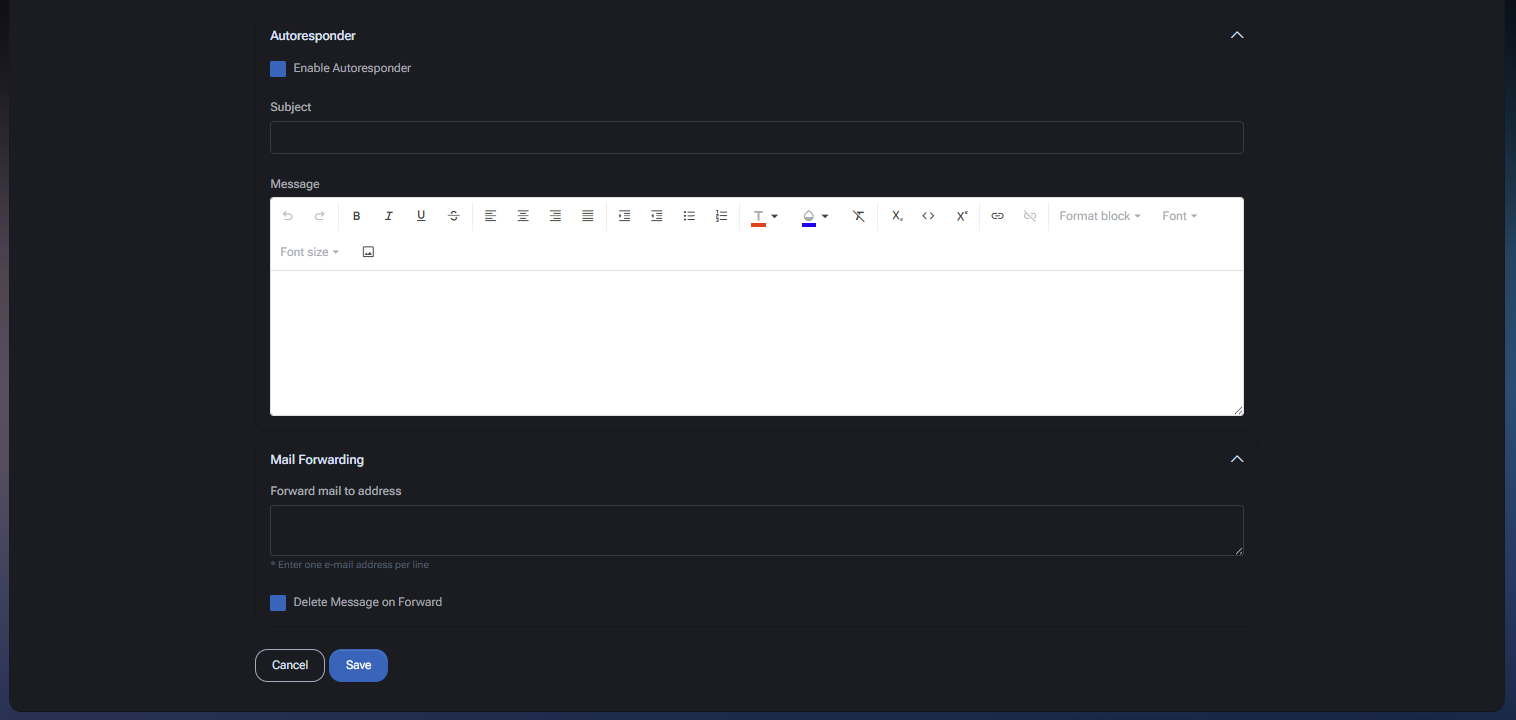Apply superscript formatting
Image resolution: width=1516 pixels, height=720 pixels.
click(961, 215)
